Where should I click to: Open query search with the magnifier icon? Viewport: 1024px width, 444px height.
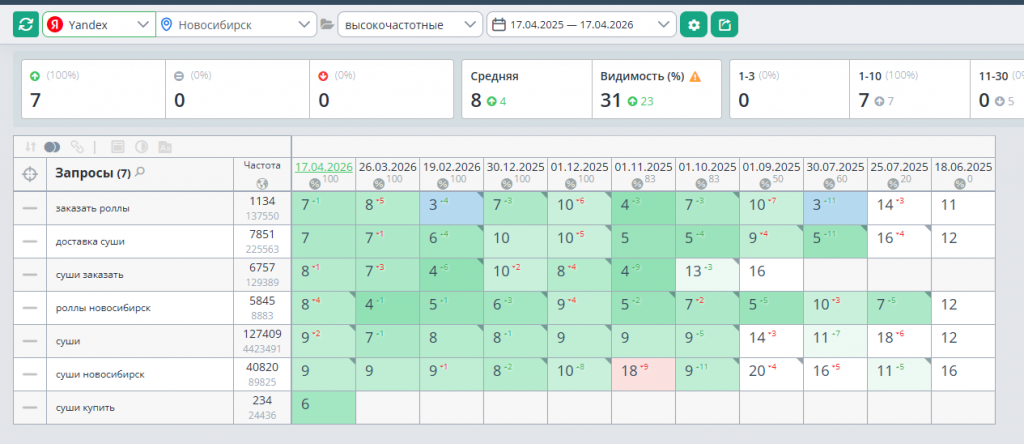140,172
